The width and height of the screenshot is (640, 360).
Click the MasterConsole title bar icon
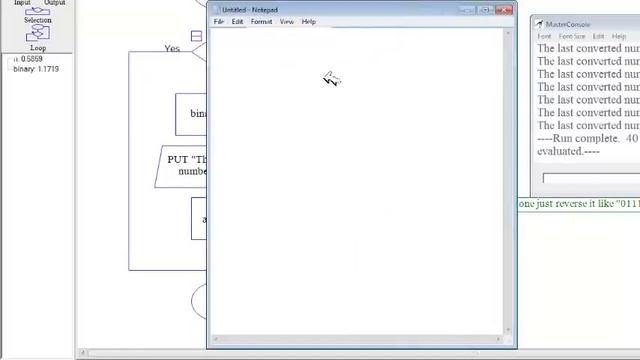pos(540,24)
